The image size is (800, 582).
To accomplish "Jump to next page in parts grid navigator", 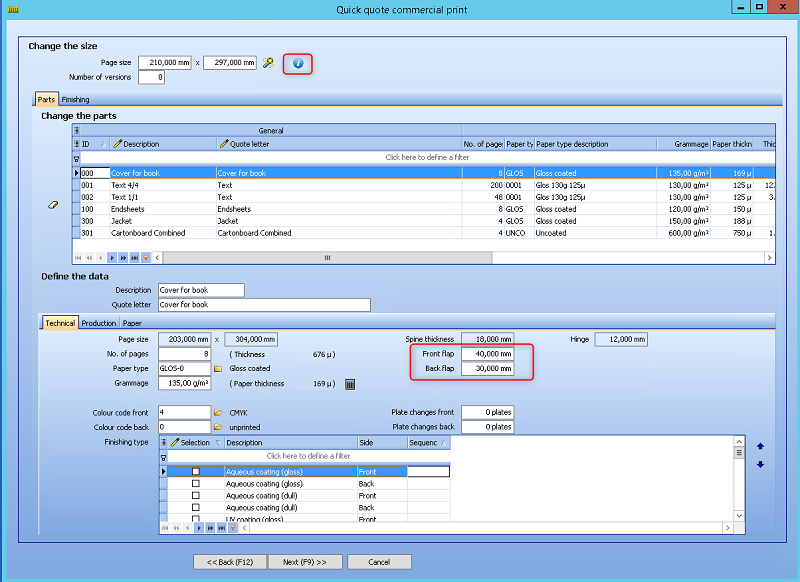I will pyautogui.click(x=123, y=258).
